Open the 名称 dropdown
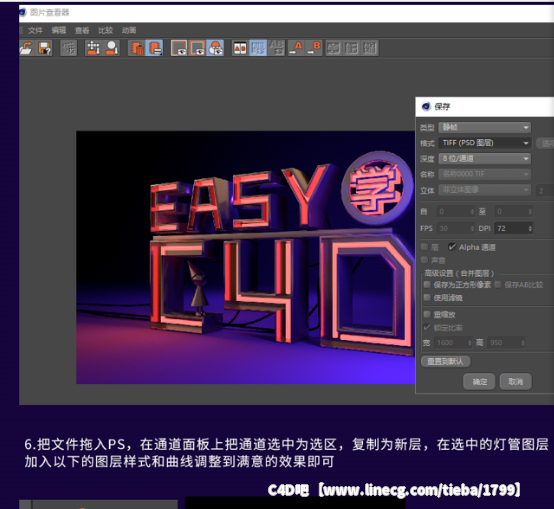554x509 pixels. click(x=484, y=174)
